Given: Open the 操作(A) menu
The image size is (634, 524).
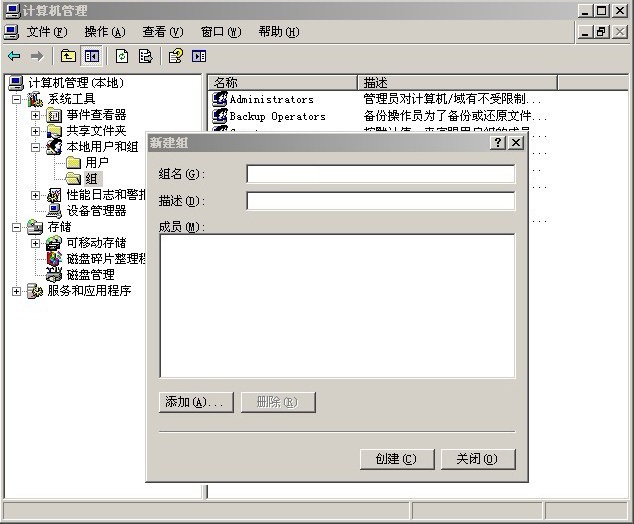Looking at the screenshot, I should pos(105,32).
